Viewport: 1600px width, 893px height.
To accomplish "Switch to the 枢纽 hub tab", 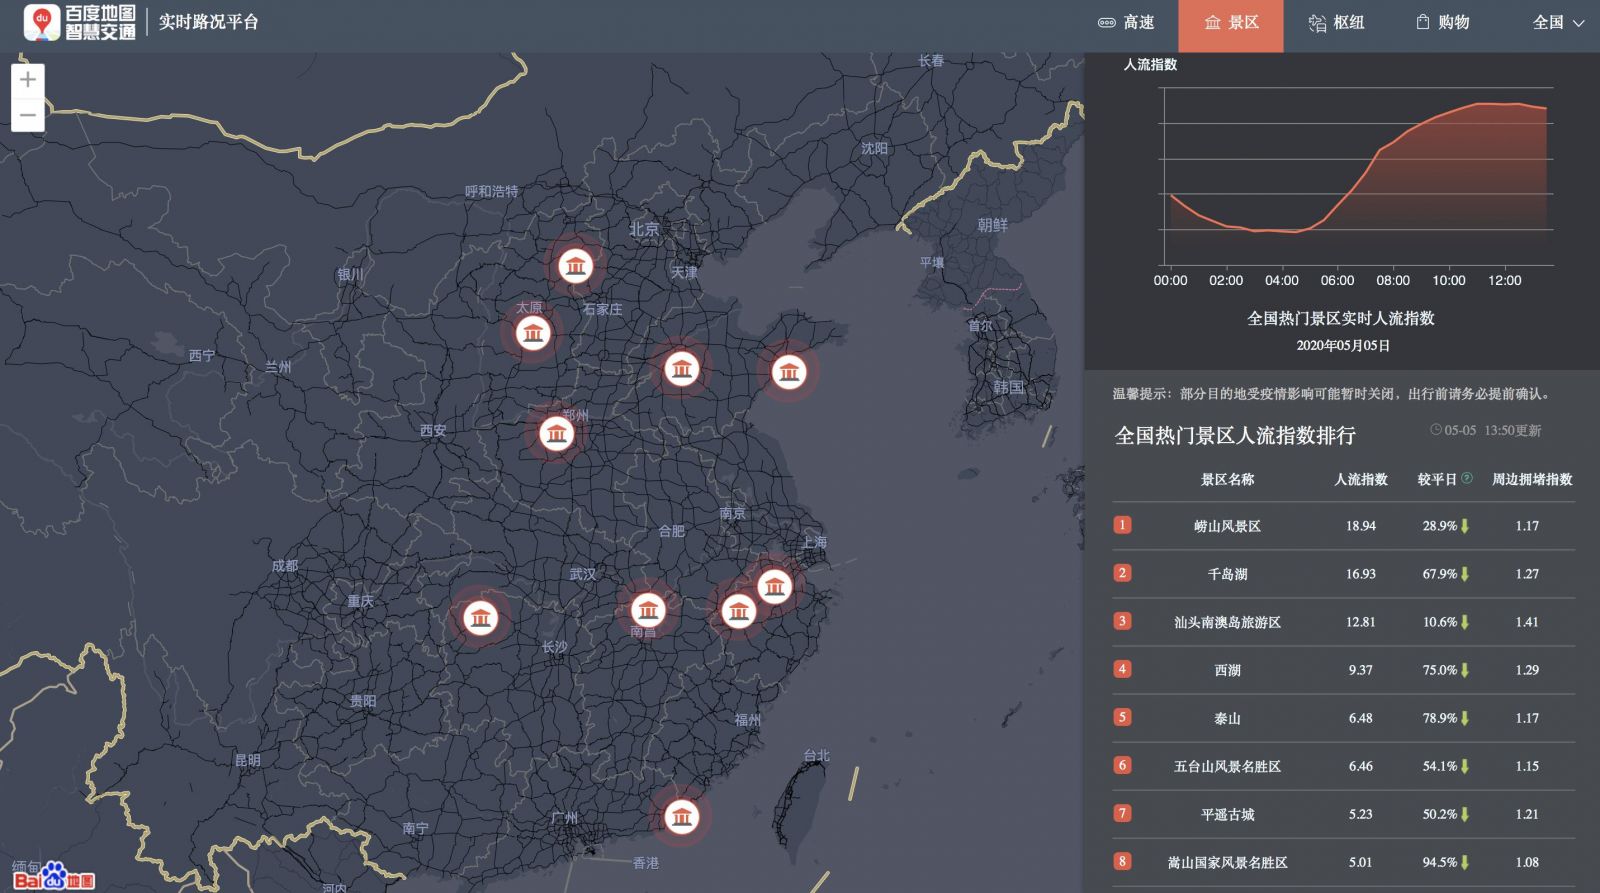I will pos(1336,22).
